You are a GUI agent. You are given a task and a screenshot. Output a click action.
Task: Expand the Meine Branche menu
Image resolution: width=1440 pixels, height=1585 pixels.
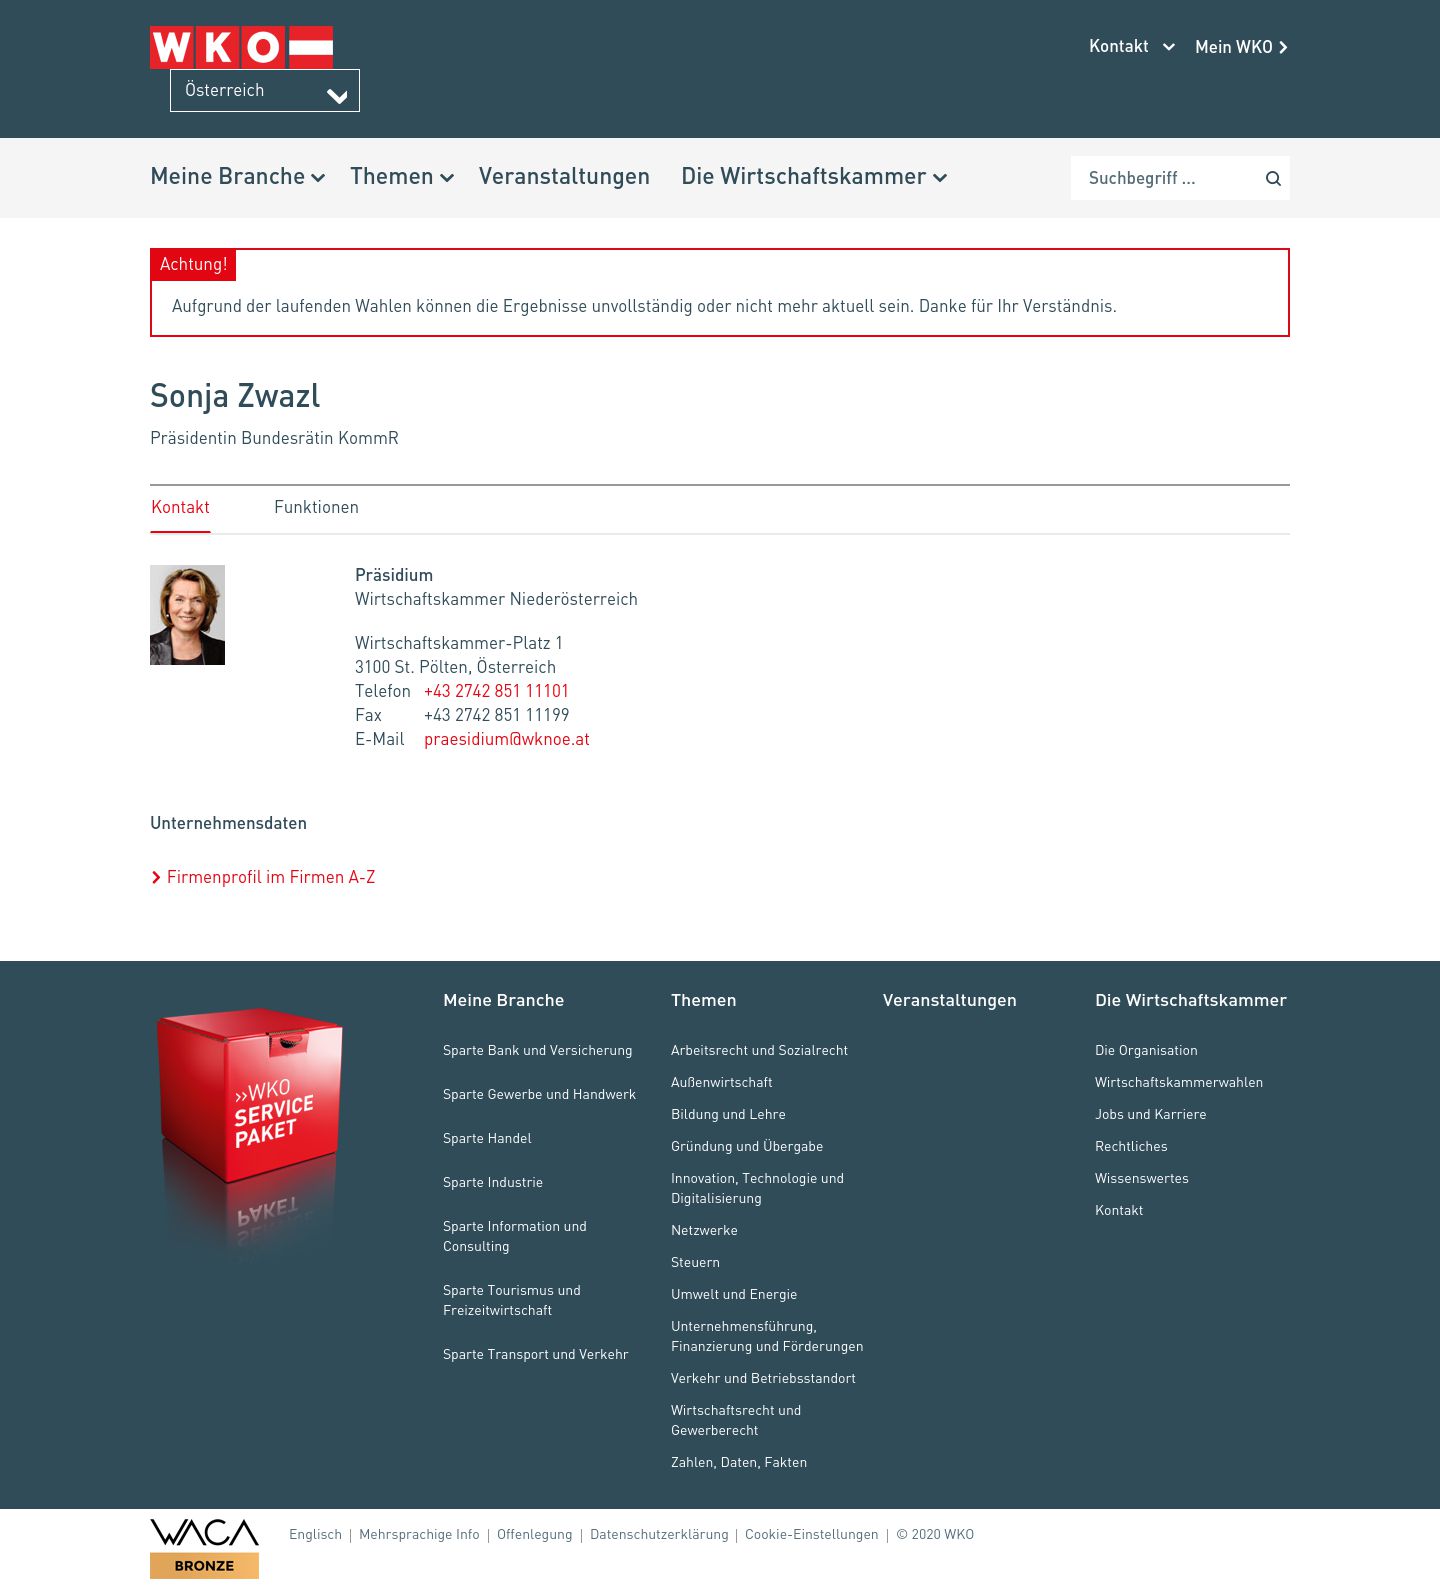tap(238, 177)
